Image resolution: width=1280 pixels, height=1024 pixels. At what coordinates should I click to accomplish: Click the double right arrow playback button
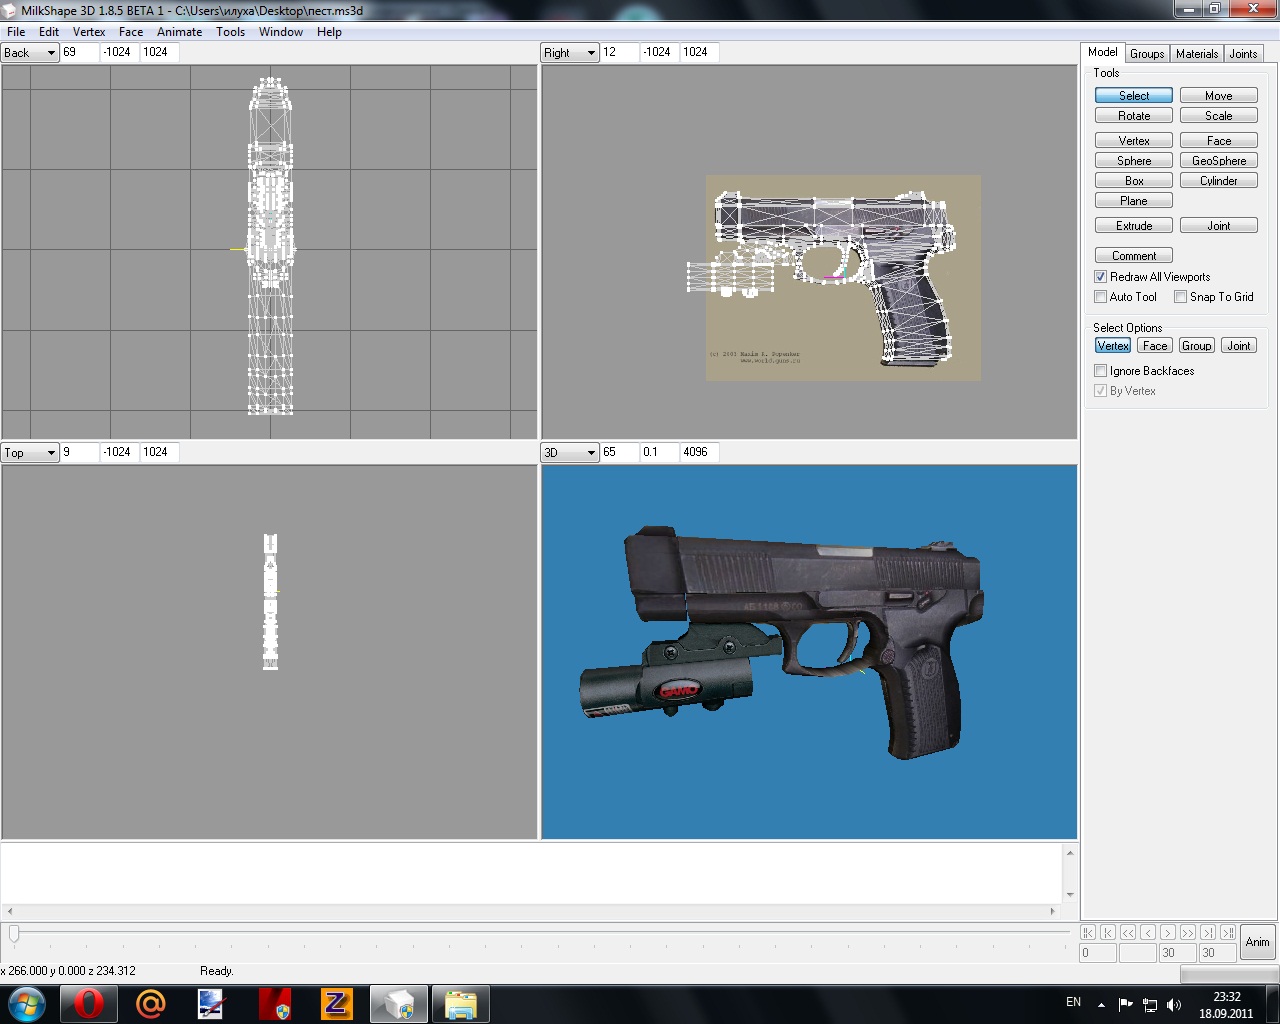click(1187, 932)
